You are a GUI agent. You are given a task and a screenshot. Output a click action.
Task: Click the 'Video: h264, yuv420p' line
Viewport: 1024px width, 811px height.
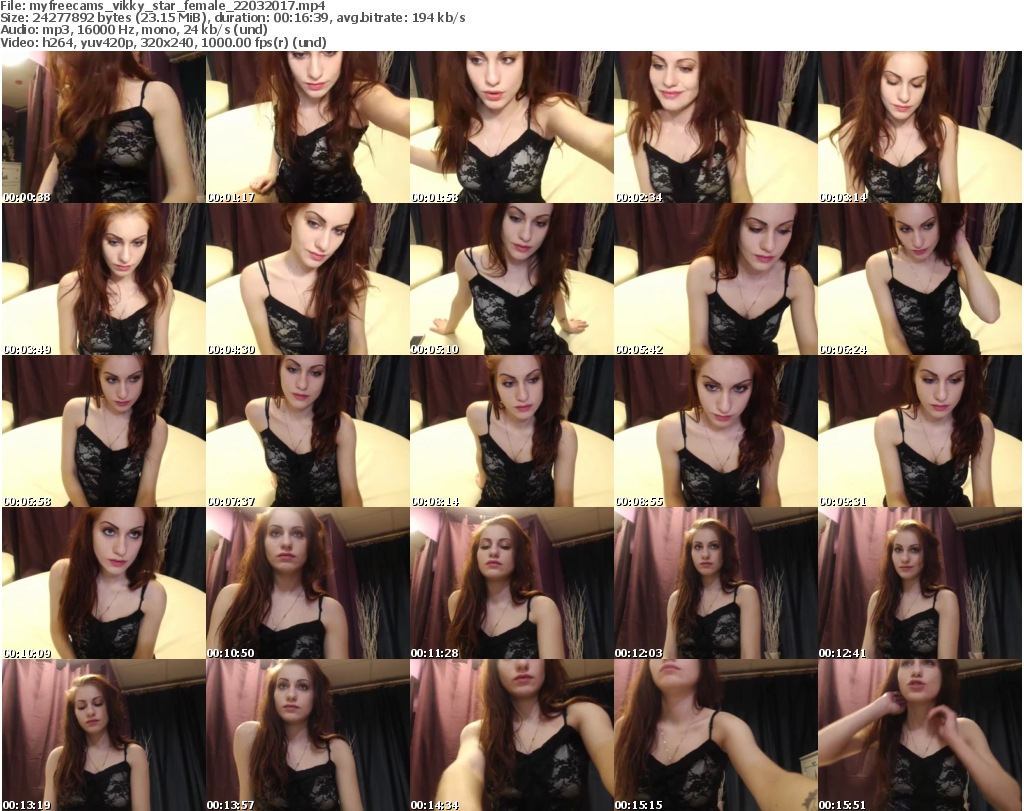pyautogui.click(x=163, y=42)
